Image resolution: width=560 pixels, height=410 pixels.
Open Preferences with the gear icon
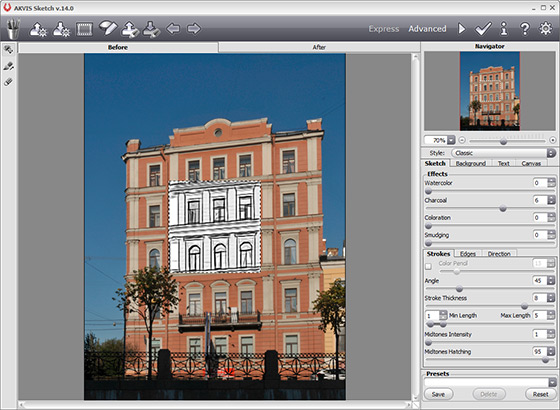(x=546, y=29)
